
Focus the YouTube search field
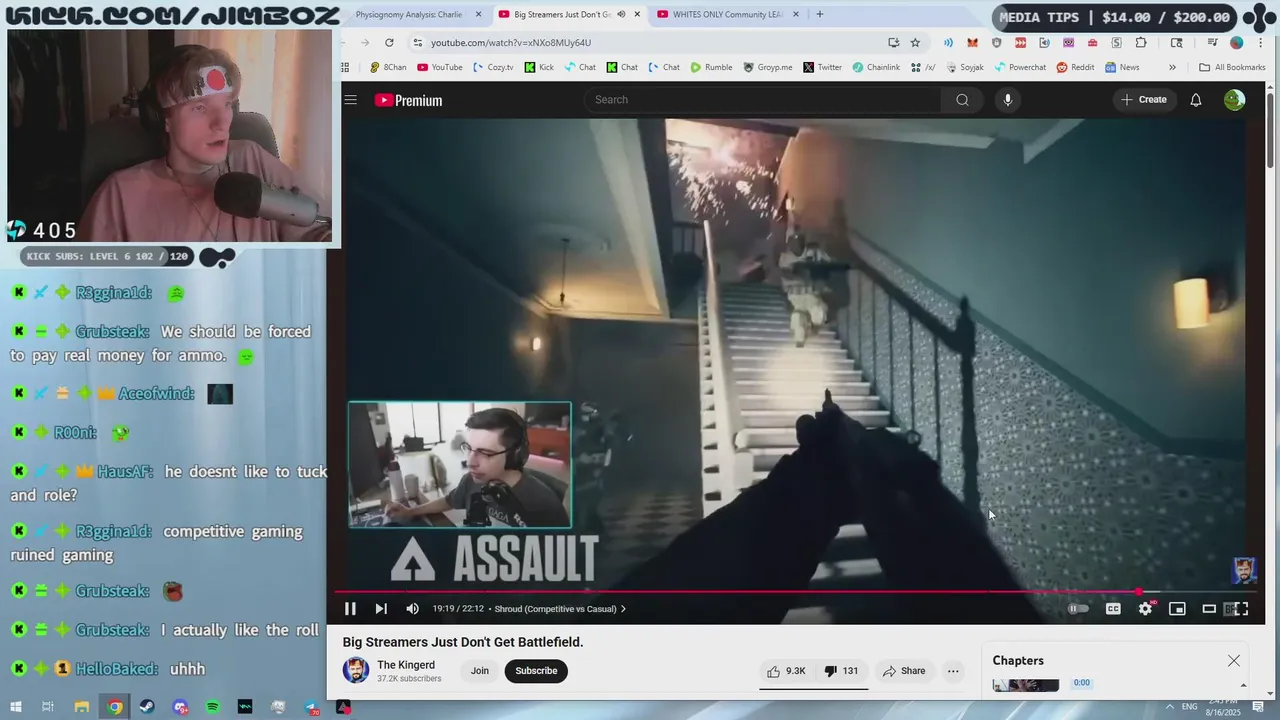pyautogui.click(x=762, y=100)
